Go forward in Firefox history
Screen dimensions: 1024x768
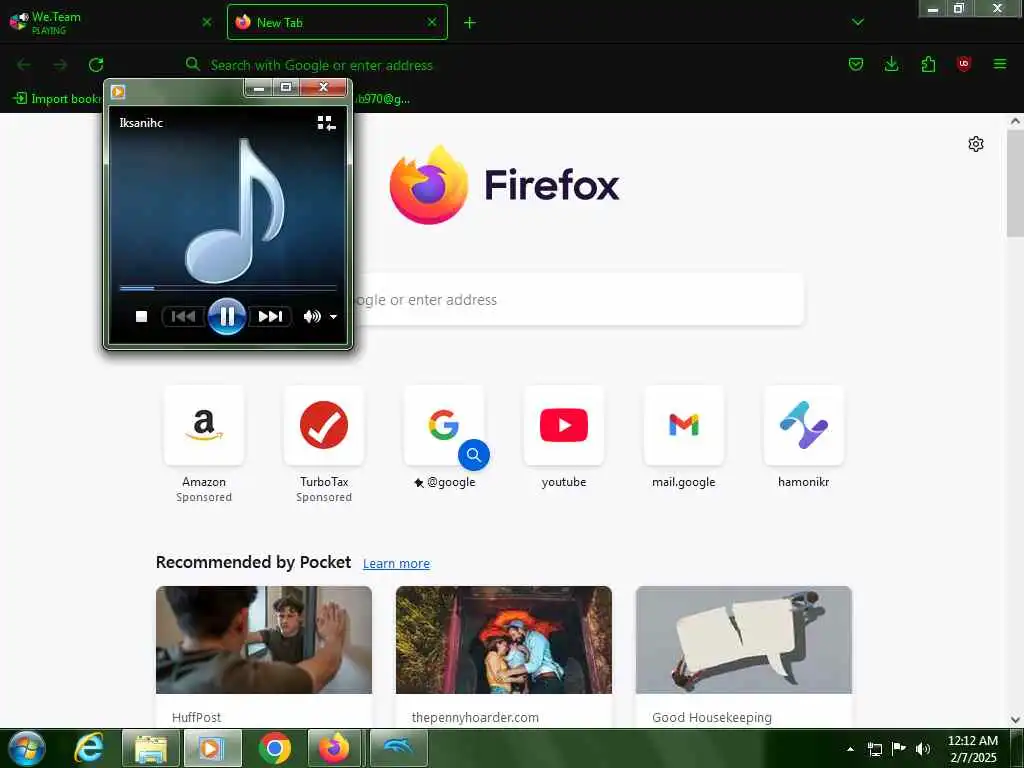pyautogui.click(x=60, y=65)
